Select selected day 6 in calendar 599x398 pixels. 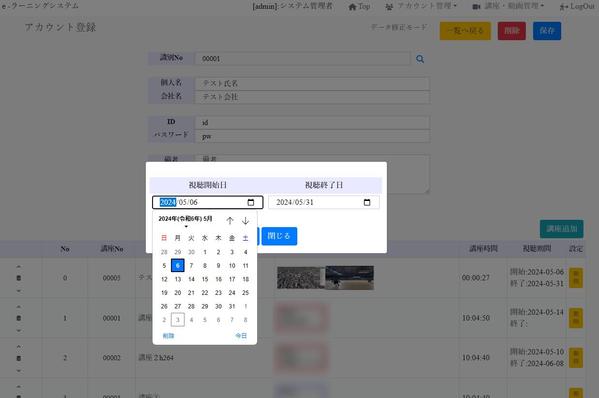pyautogui.click(x=178, y=265)
